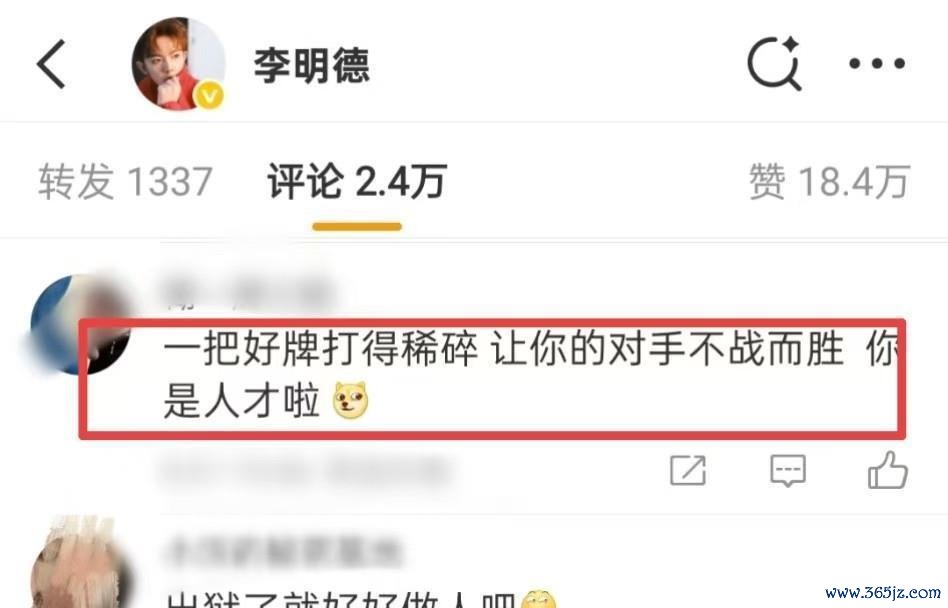Open 李明德 profile avatar photo
The height and width of the screenshot is (608, 948).
pyautogui.click(x=178, y=64)
